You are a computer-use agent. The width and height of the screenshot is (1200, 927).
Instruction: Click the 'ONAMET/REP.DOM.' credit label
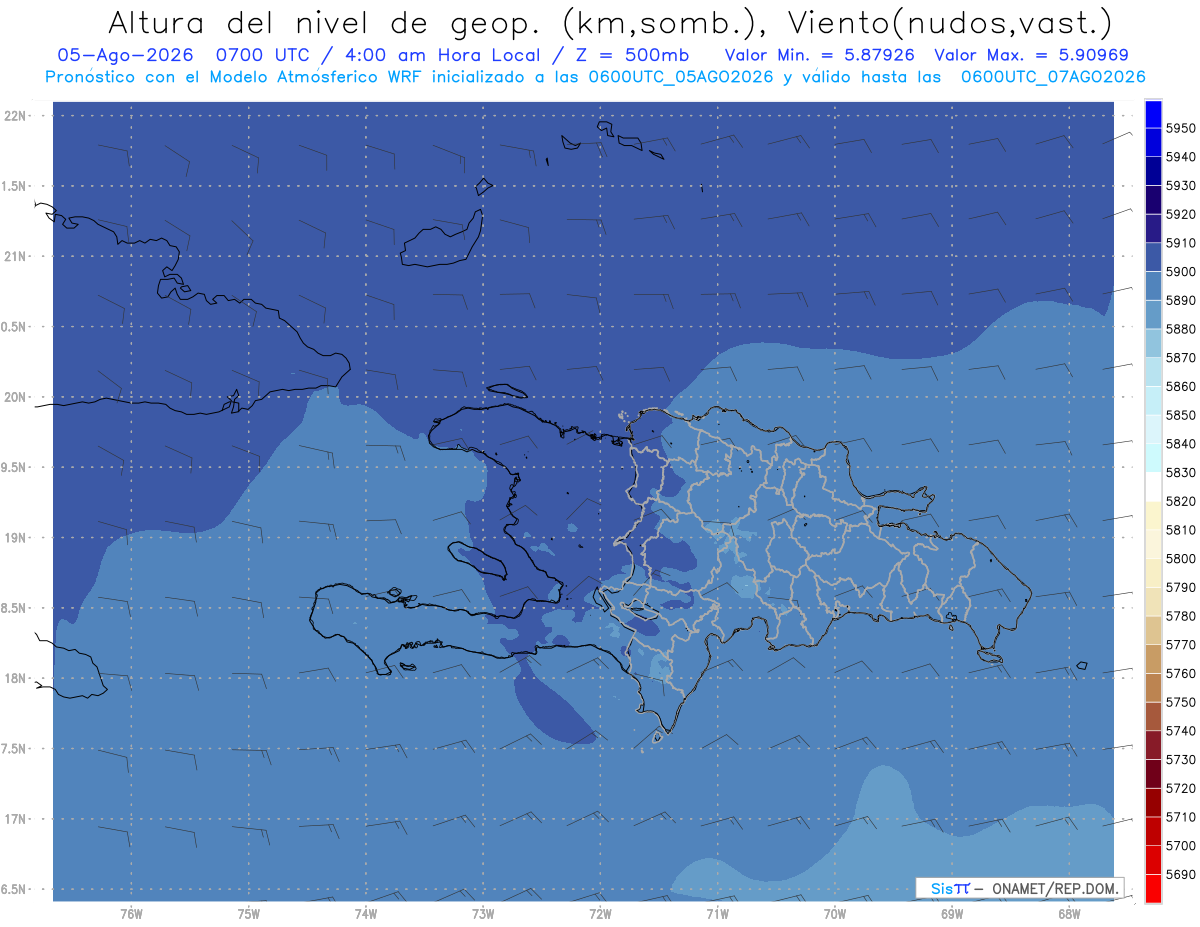coord(1056,887)
